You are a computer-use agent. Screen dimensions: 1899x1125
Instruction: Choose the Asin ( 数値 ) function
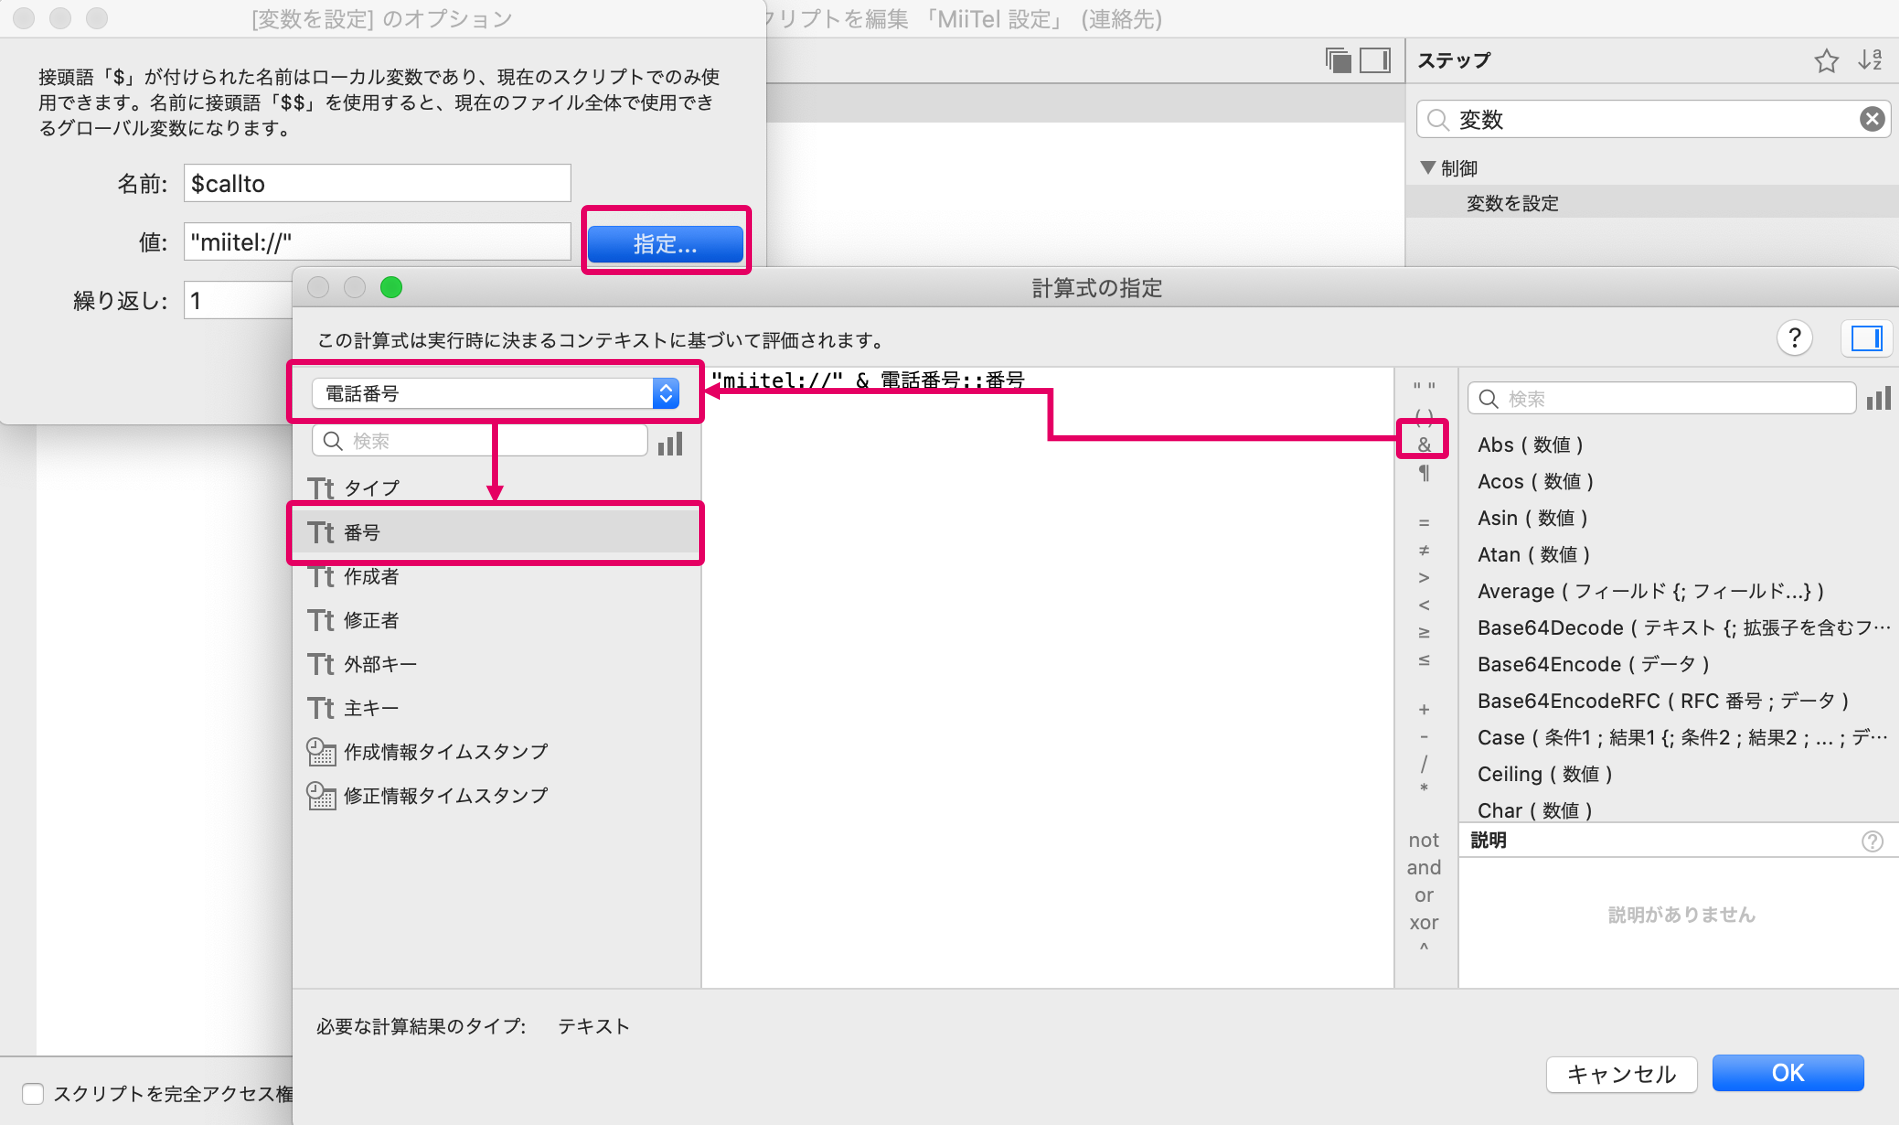(x=1533, y=518)
